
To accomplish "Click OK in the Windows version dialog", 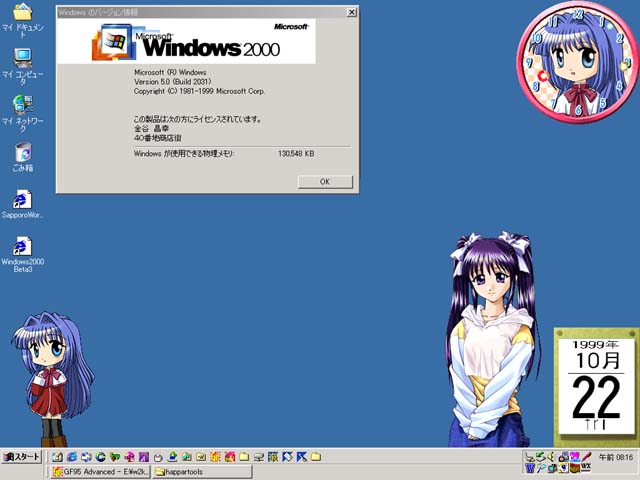I will point(325,182).
